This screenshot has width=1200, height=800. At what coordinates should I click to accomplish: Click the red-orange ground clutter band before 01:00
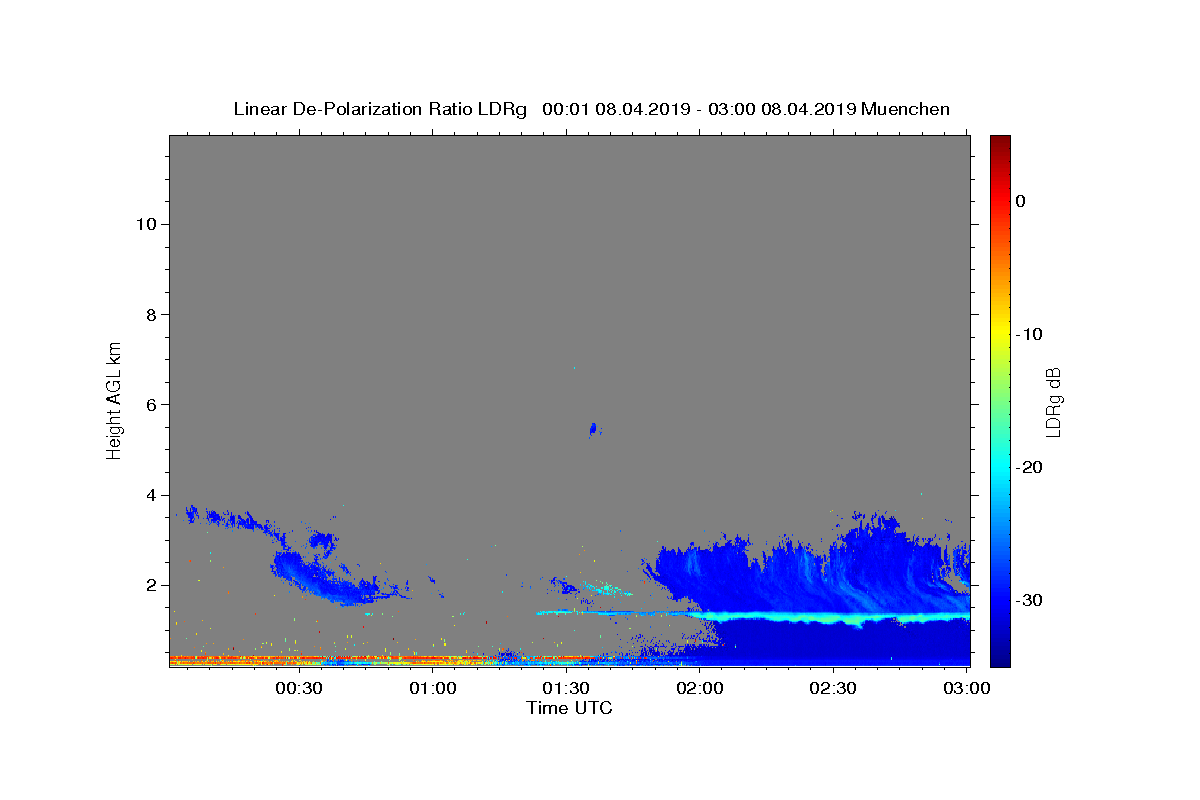[x=300, y=659]
